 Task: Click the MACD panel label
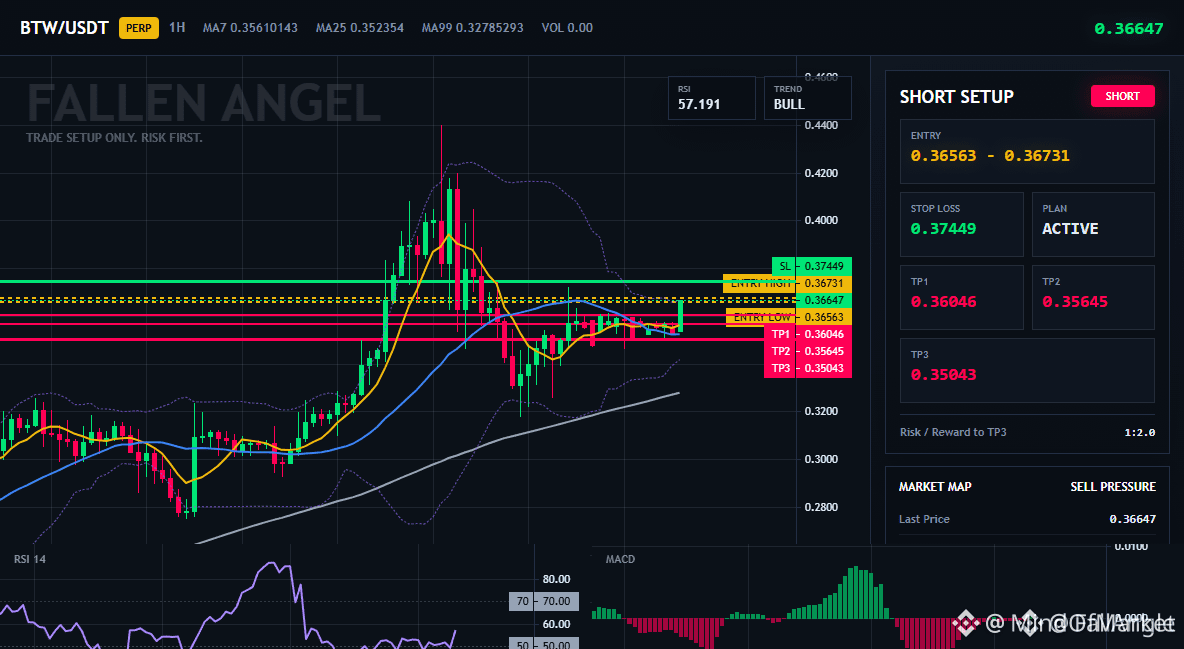tap(620, 559)
